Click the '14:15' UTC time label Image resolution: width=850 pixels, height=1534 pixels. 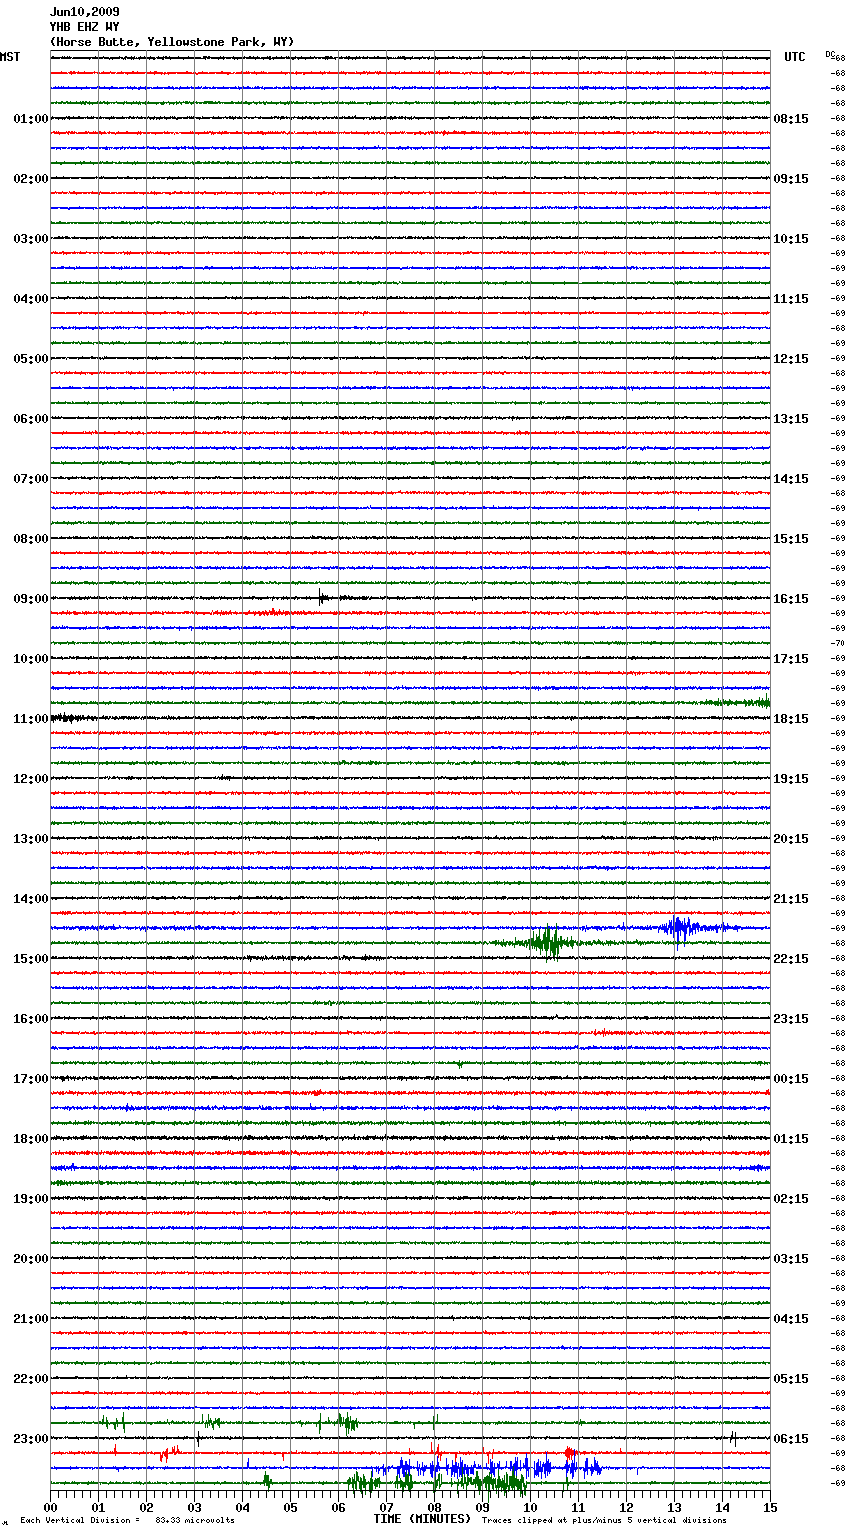(791, 479)
